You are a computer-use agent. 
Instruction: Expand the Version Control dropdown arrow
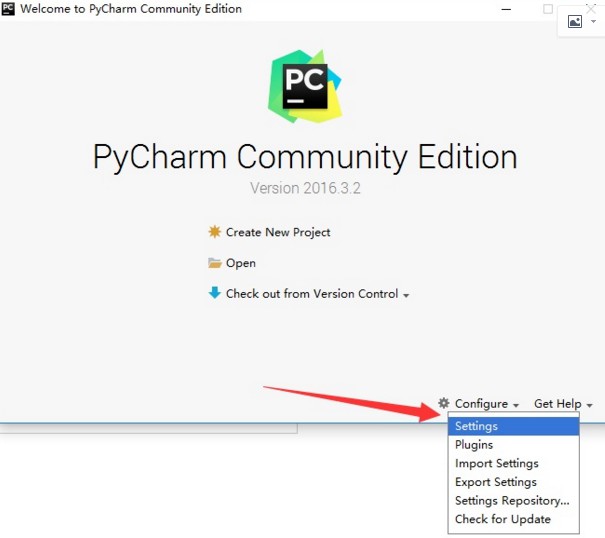tap(406, 296)
